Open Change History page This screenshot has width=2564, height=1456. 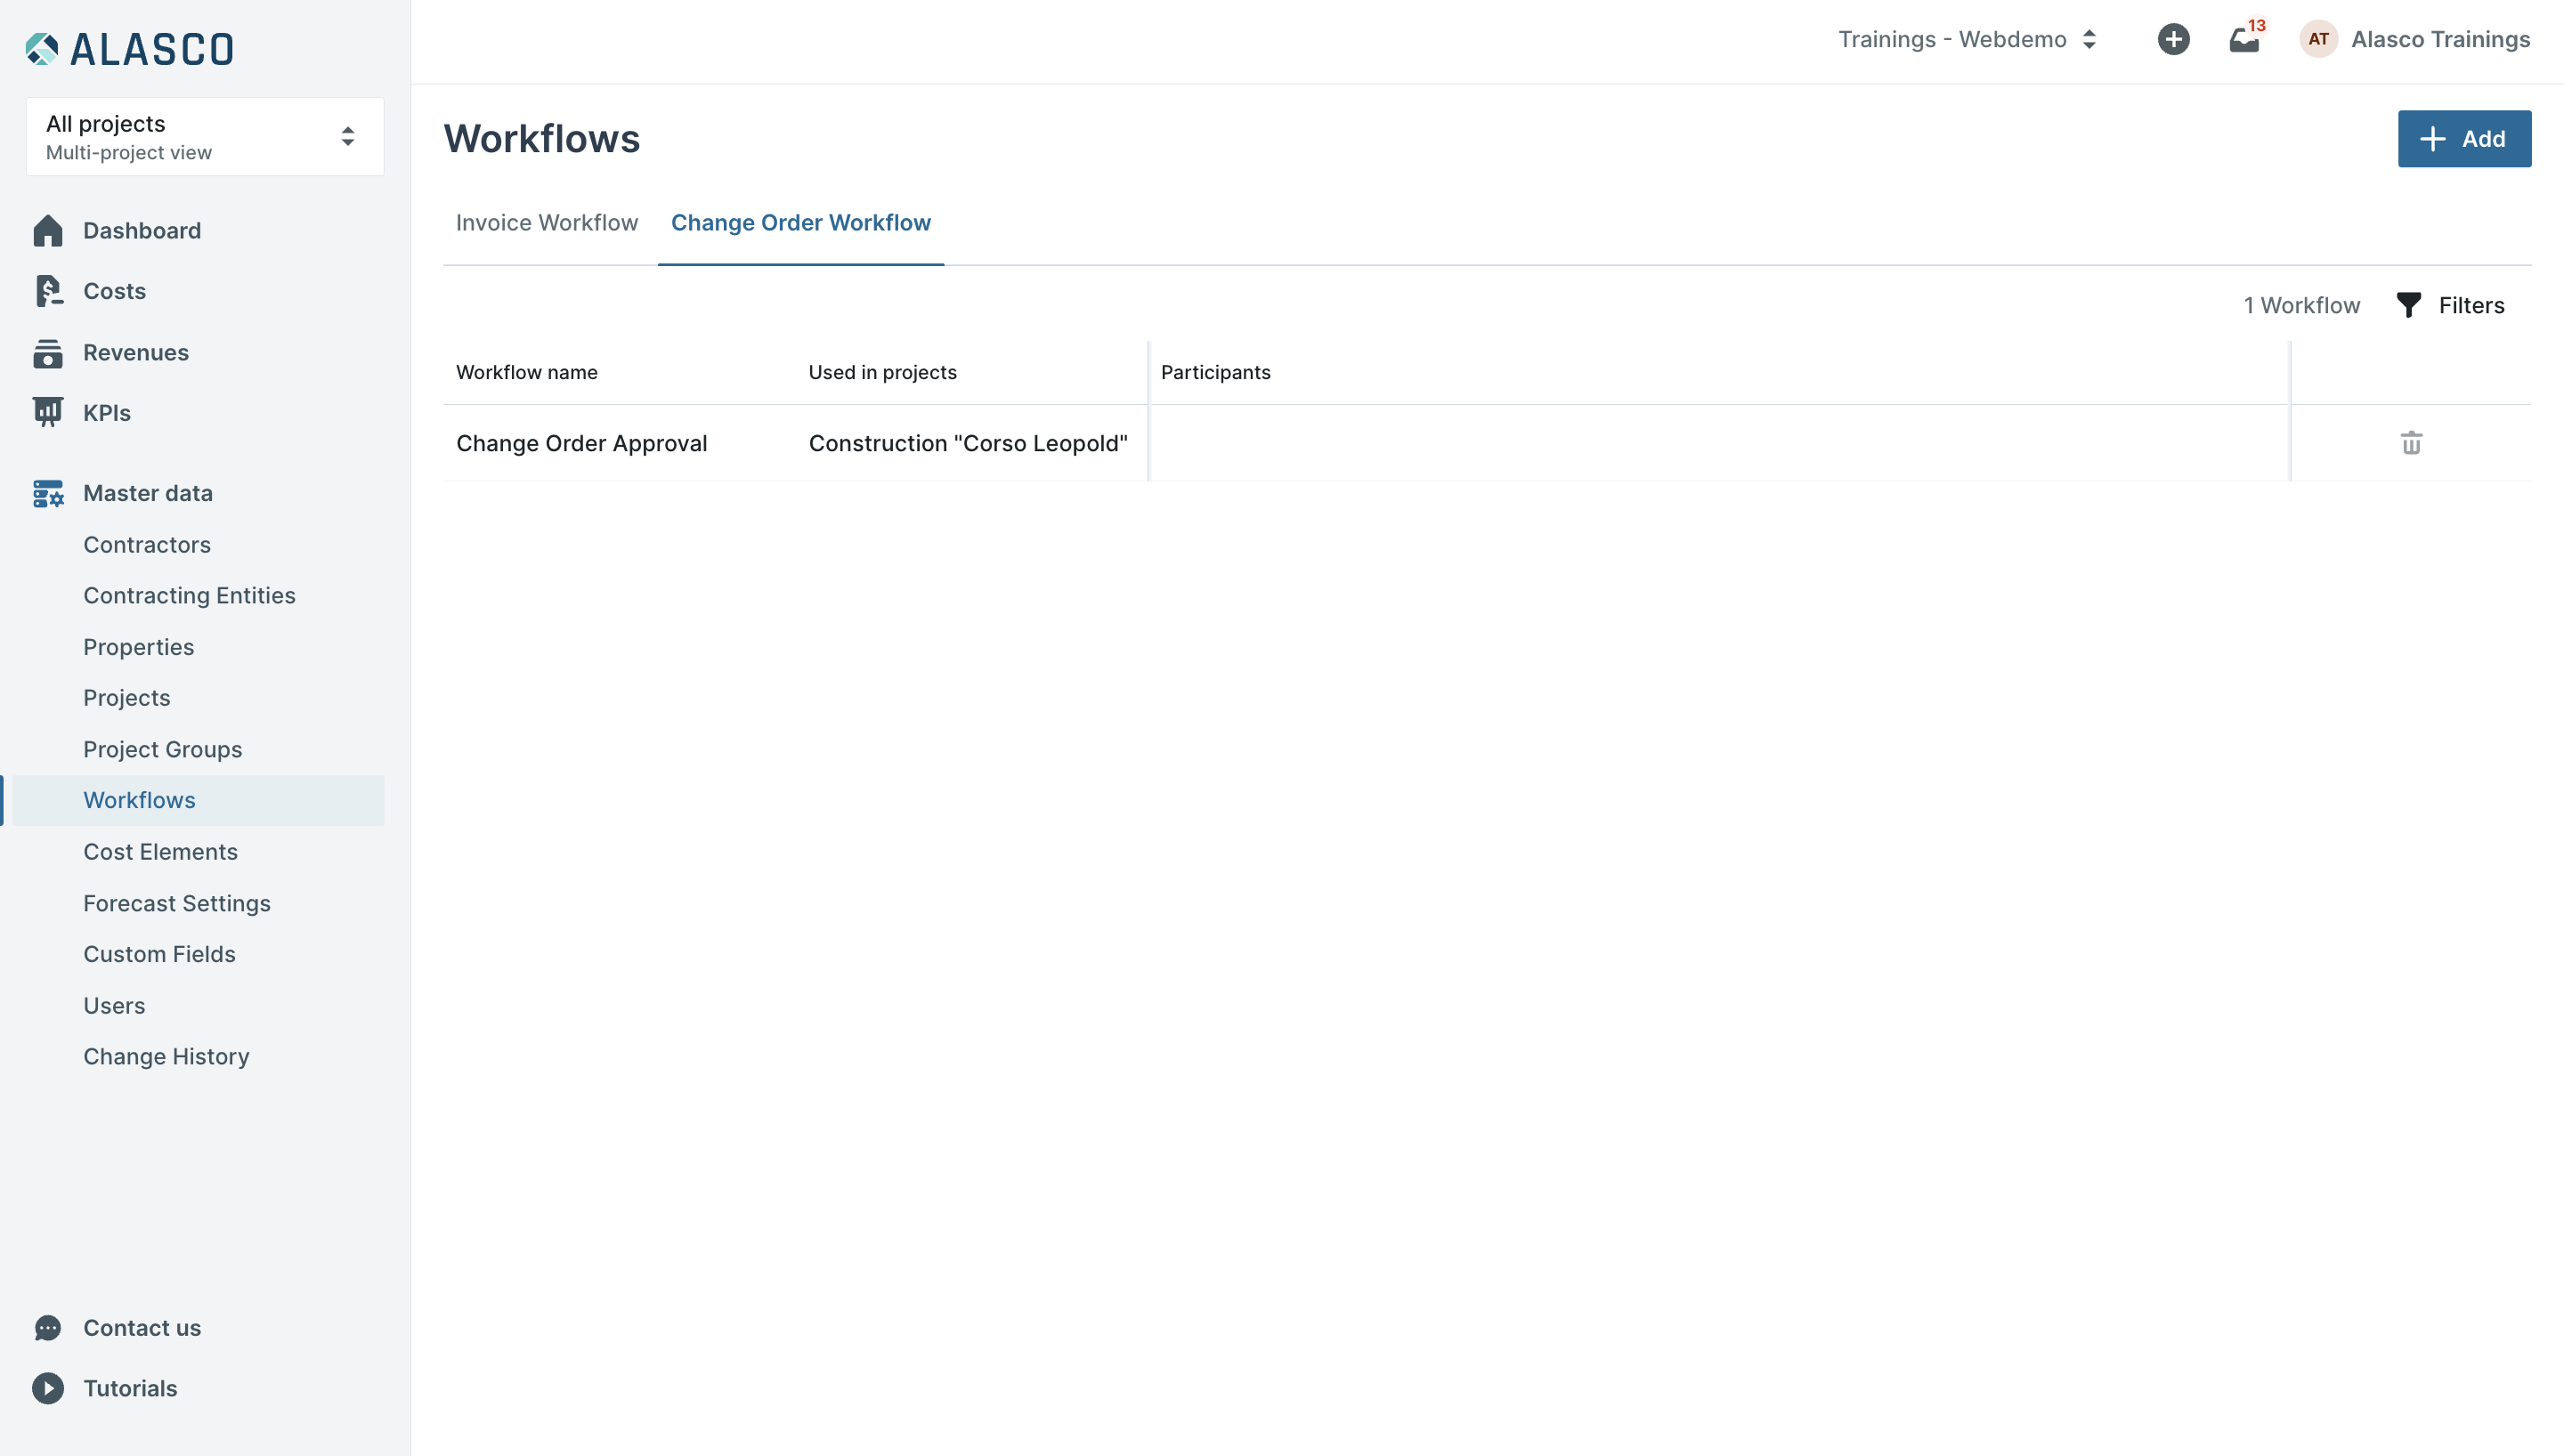[166, 1057]
